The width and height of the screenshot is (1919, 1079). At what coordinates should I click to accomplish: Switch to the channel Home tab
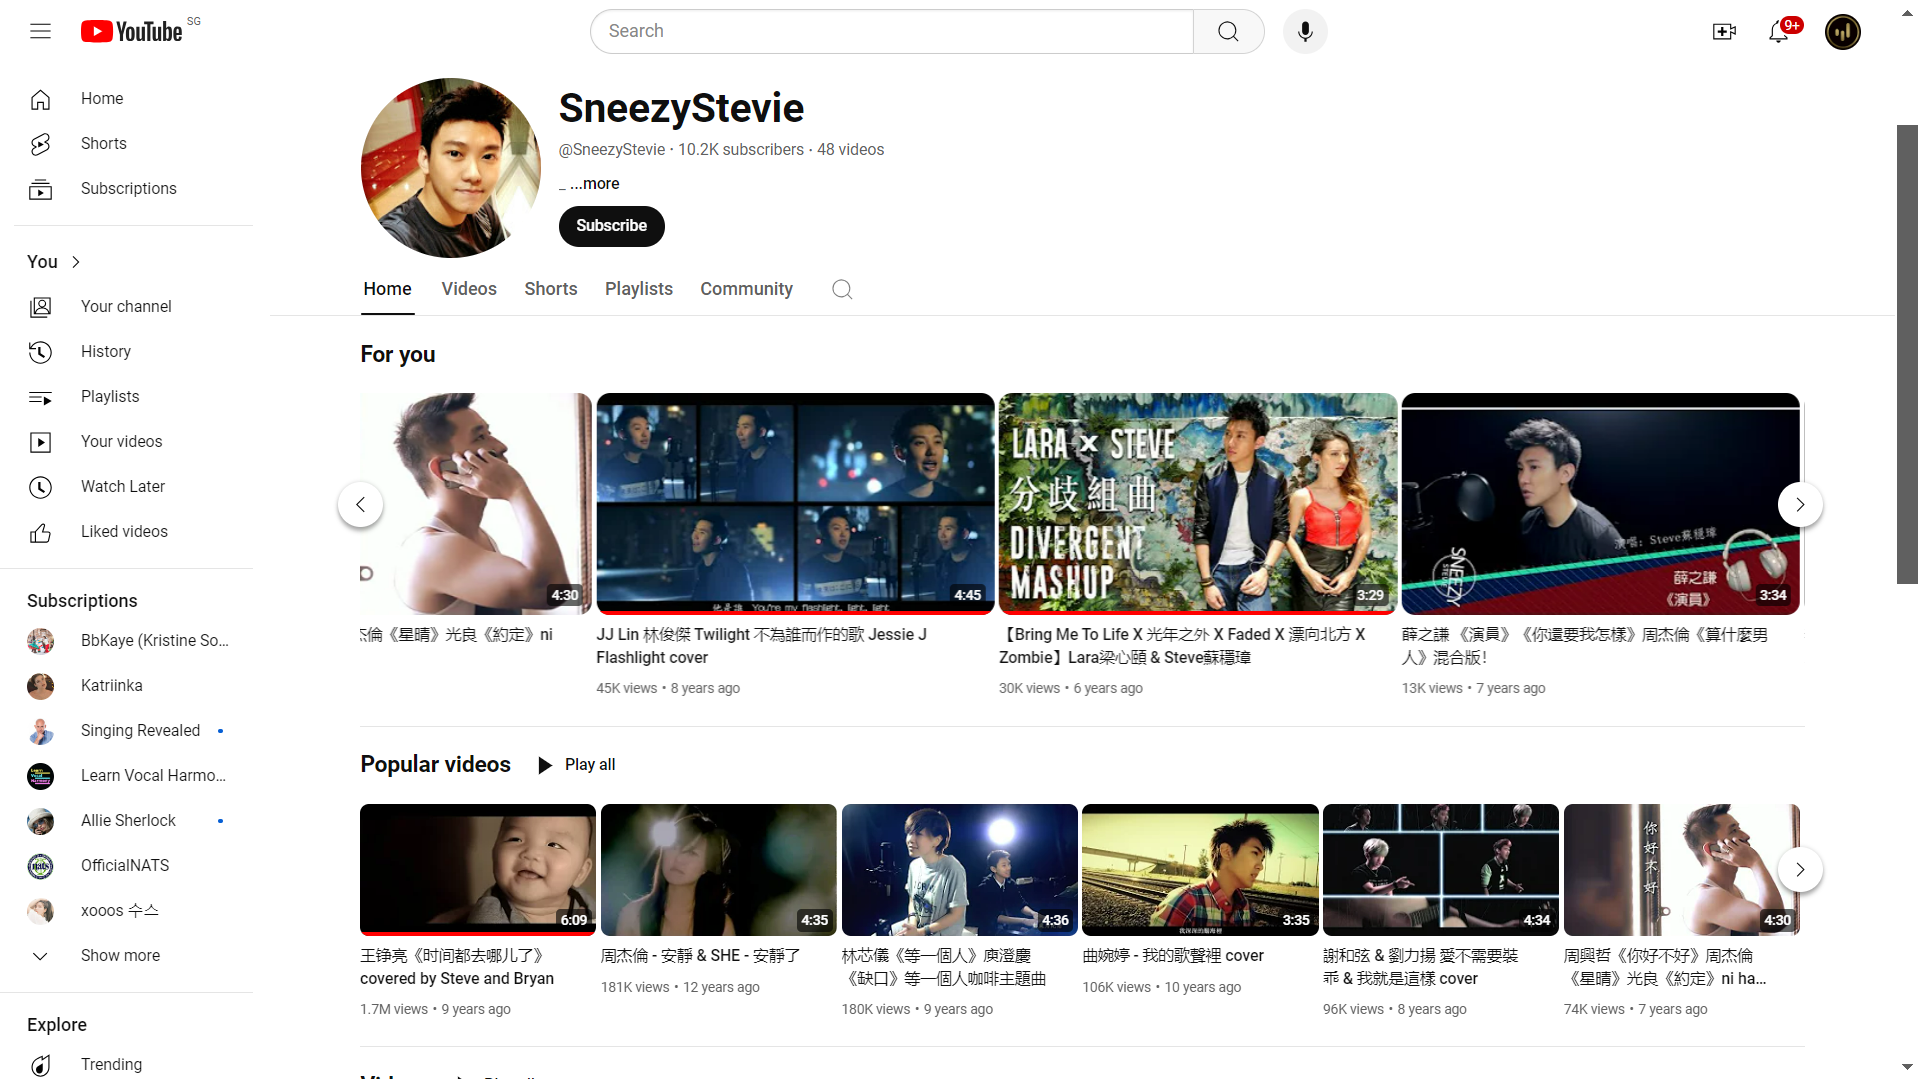pyautogui.click(x=387, y=289)
